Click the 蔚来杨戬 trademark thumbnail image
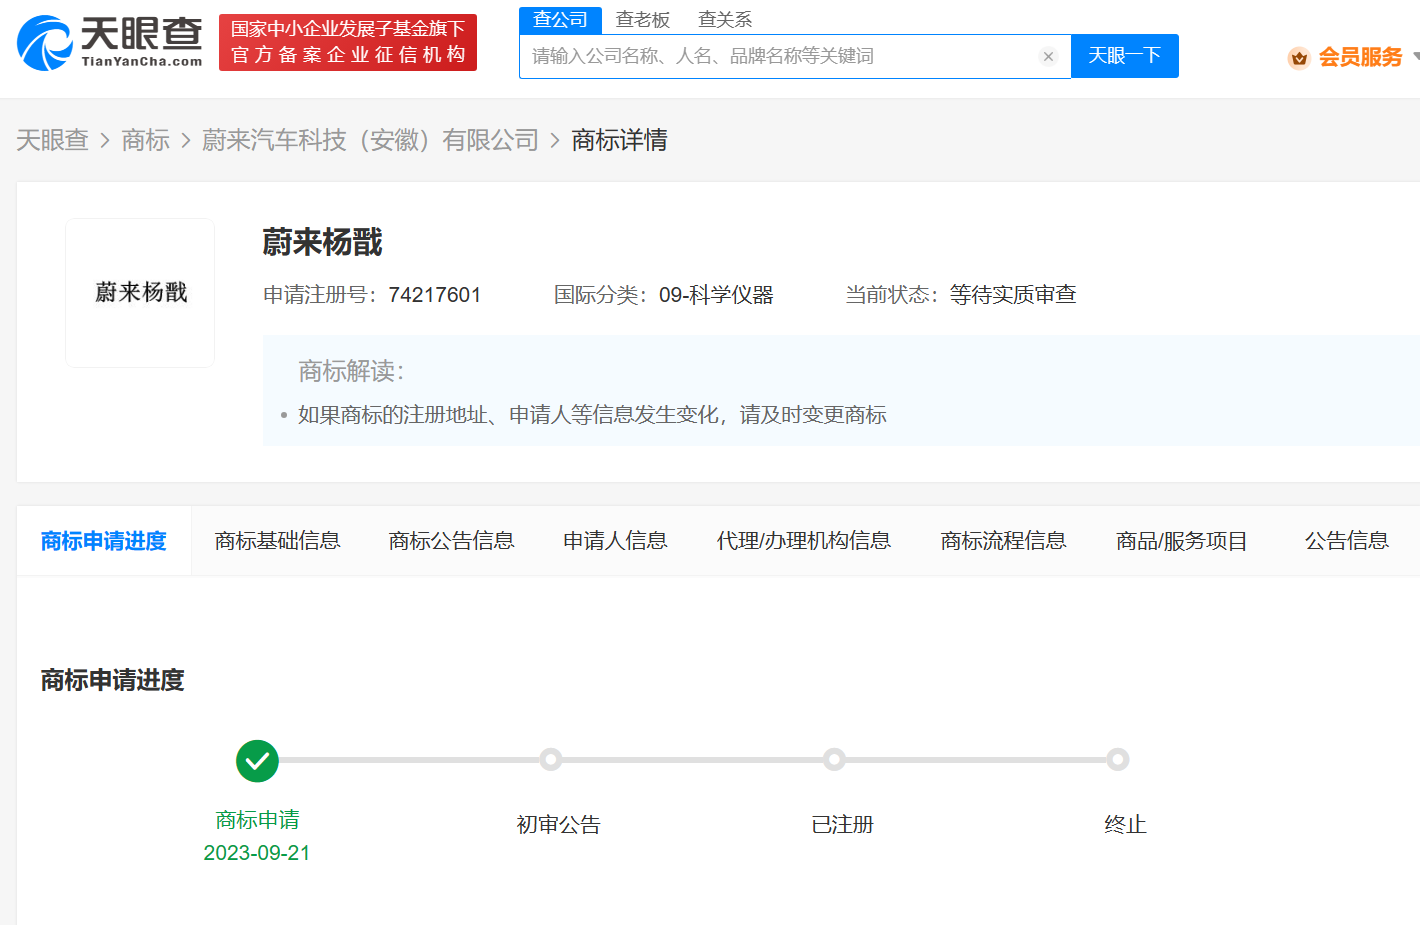Screen dimensions: 1420x925 point(140,292)
